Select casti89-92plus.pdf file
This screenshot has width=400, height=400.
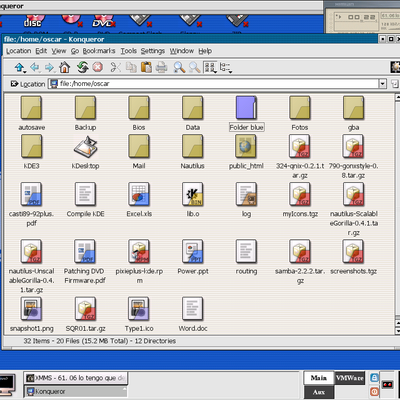[31, 204]
